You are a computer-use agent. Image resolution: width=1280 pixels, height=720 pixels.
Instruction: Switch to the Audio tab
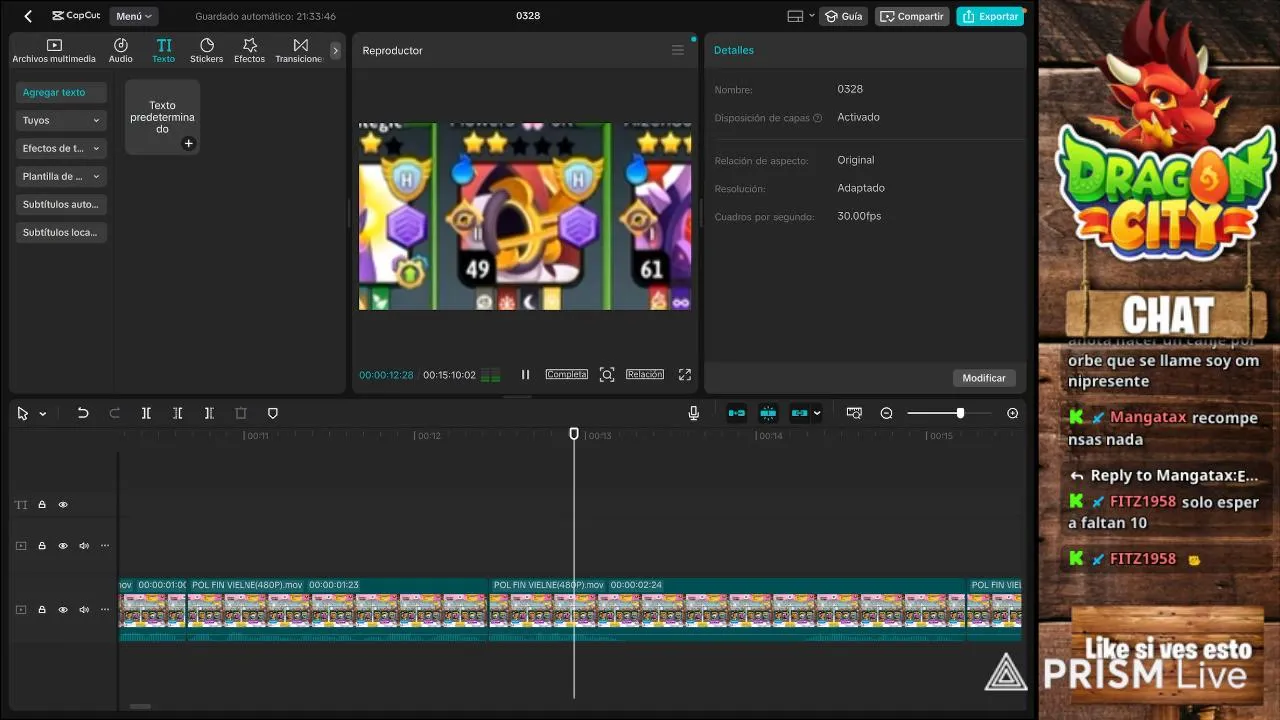(121, 51)
